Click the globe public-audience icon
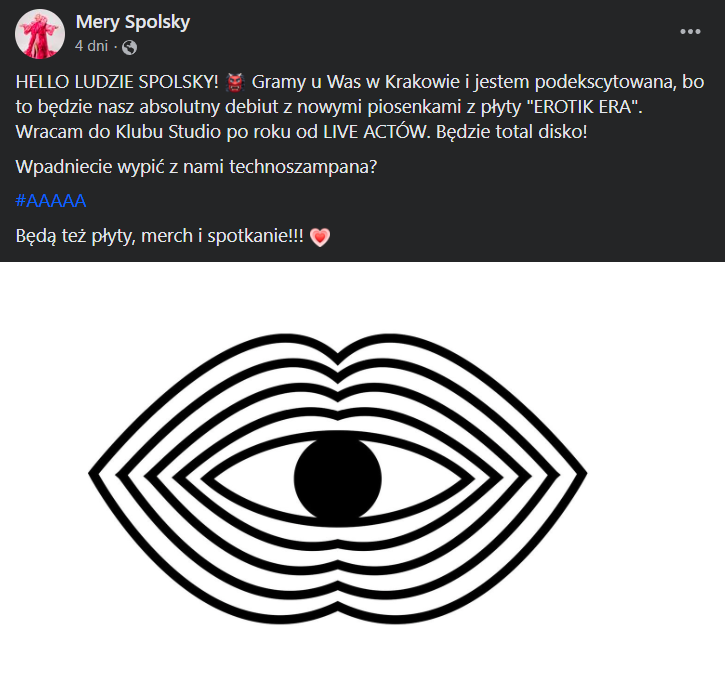 pos(129,47)
